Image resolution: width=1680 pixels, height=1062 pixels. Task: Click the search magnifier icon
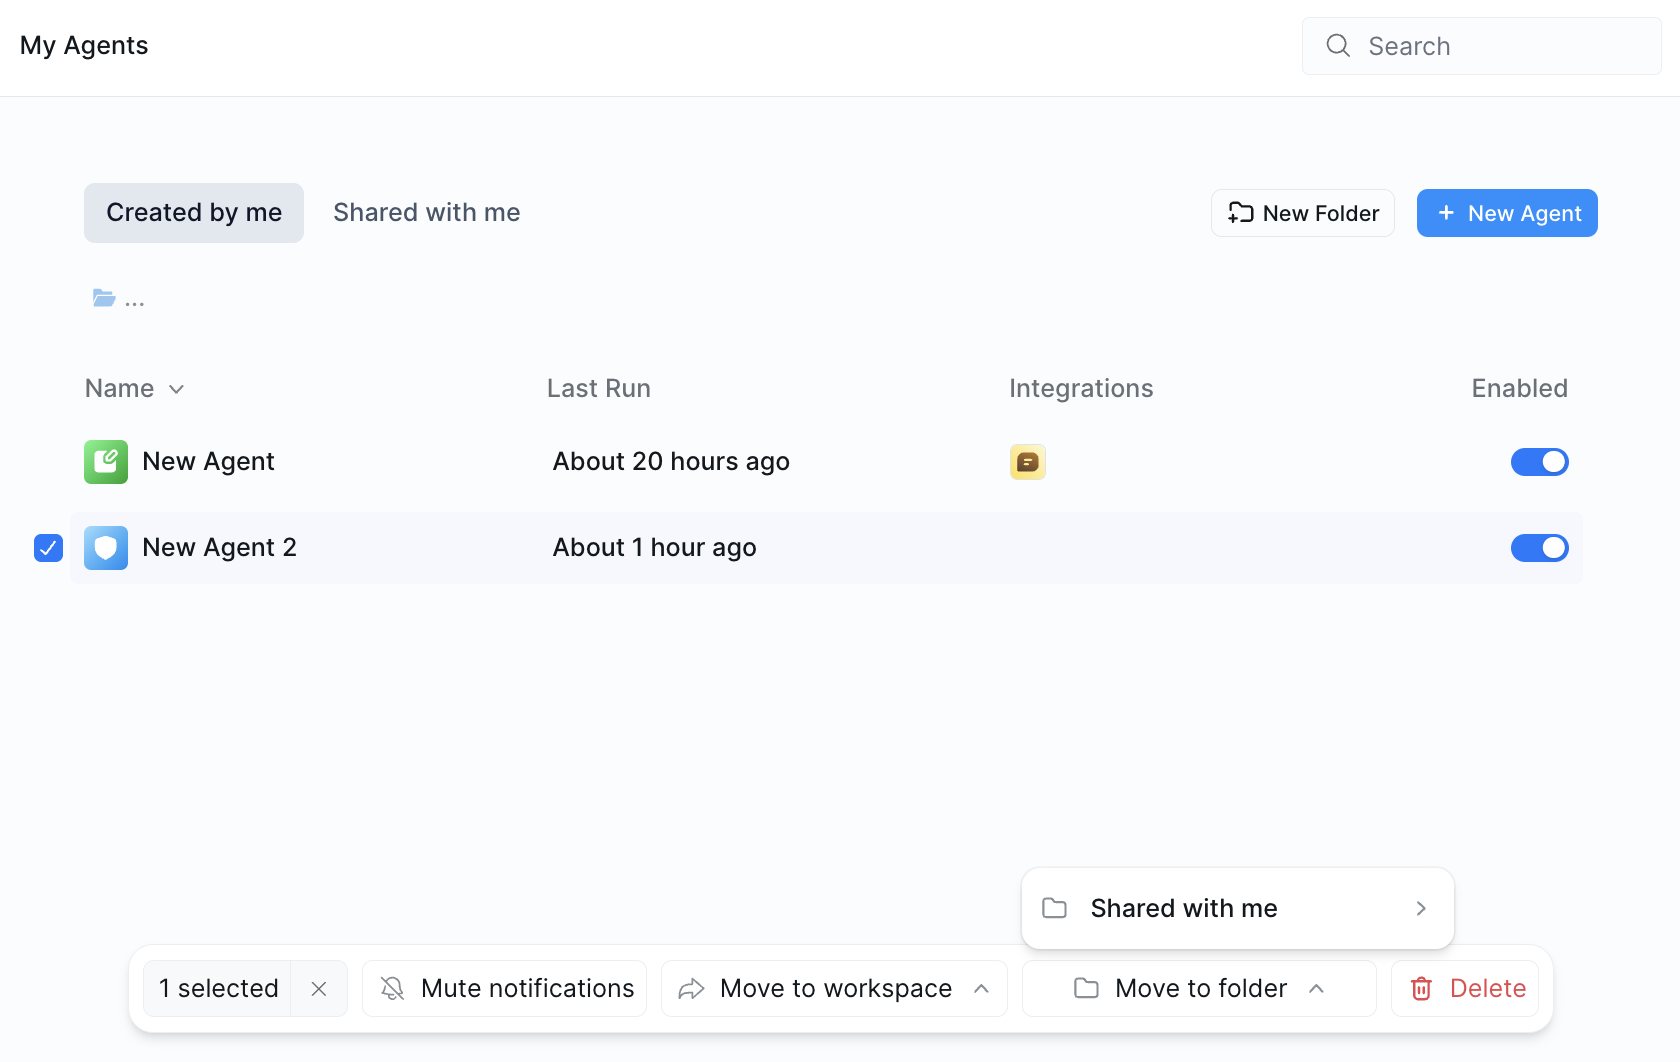coord(1337,45)
